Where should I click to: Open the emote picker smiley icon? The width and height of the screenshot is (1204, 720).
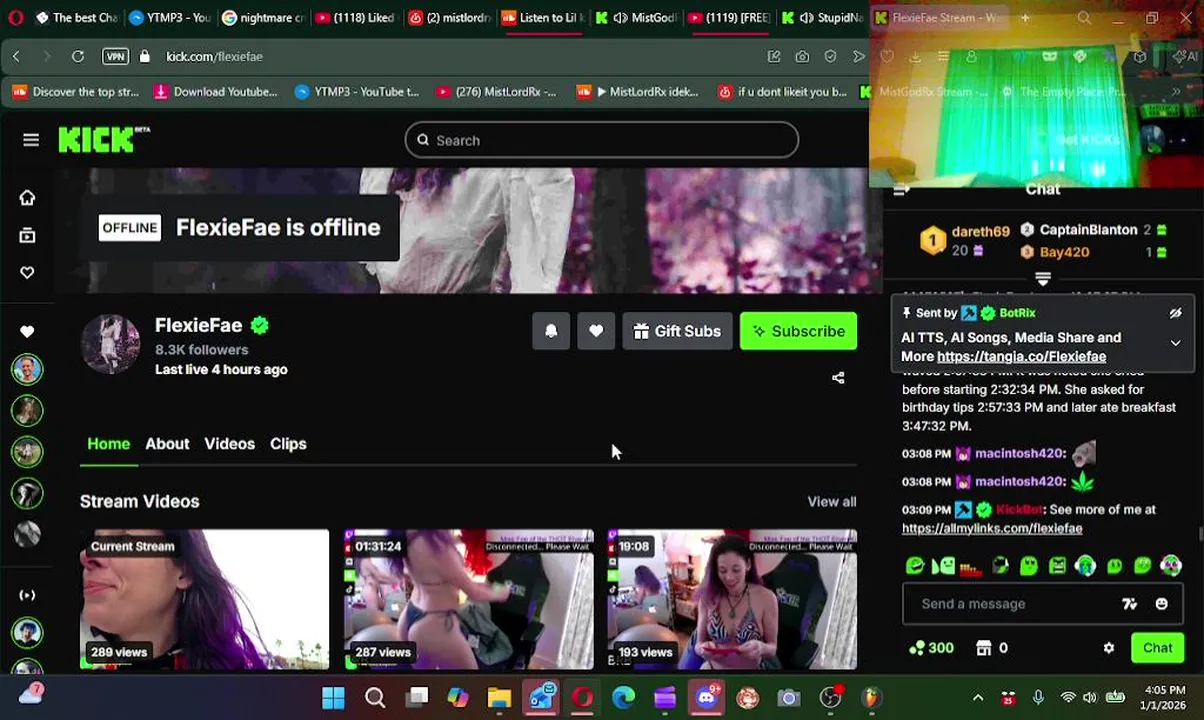1161,604
